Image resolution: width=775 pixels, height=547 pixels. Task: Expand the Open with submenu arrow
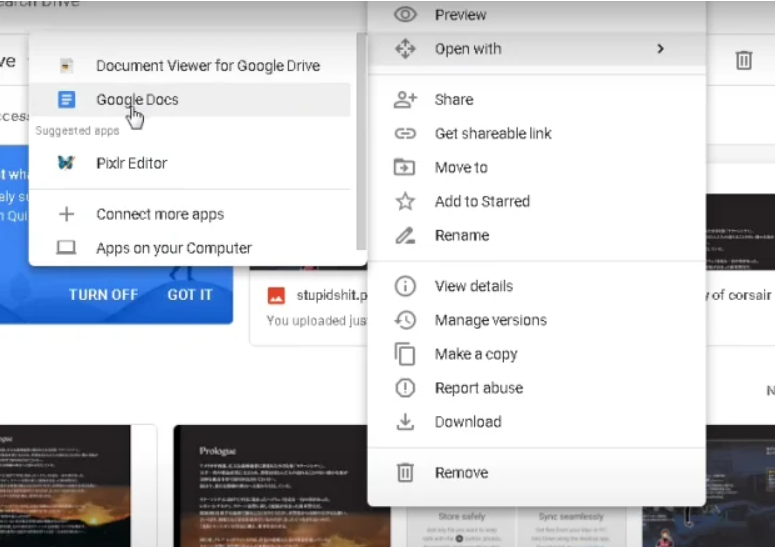pos(660,48)
